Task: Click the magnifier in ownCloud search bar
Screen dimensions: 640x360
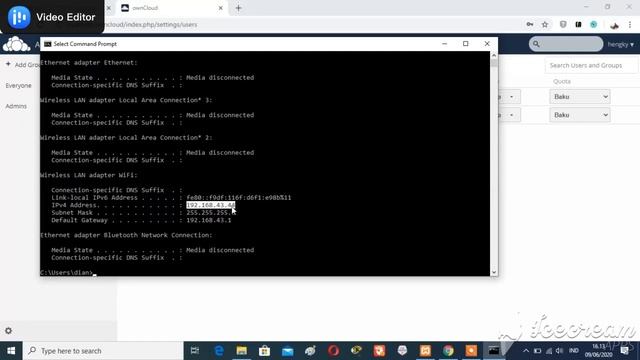Action: pos(536,44)
